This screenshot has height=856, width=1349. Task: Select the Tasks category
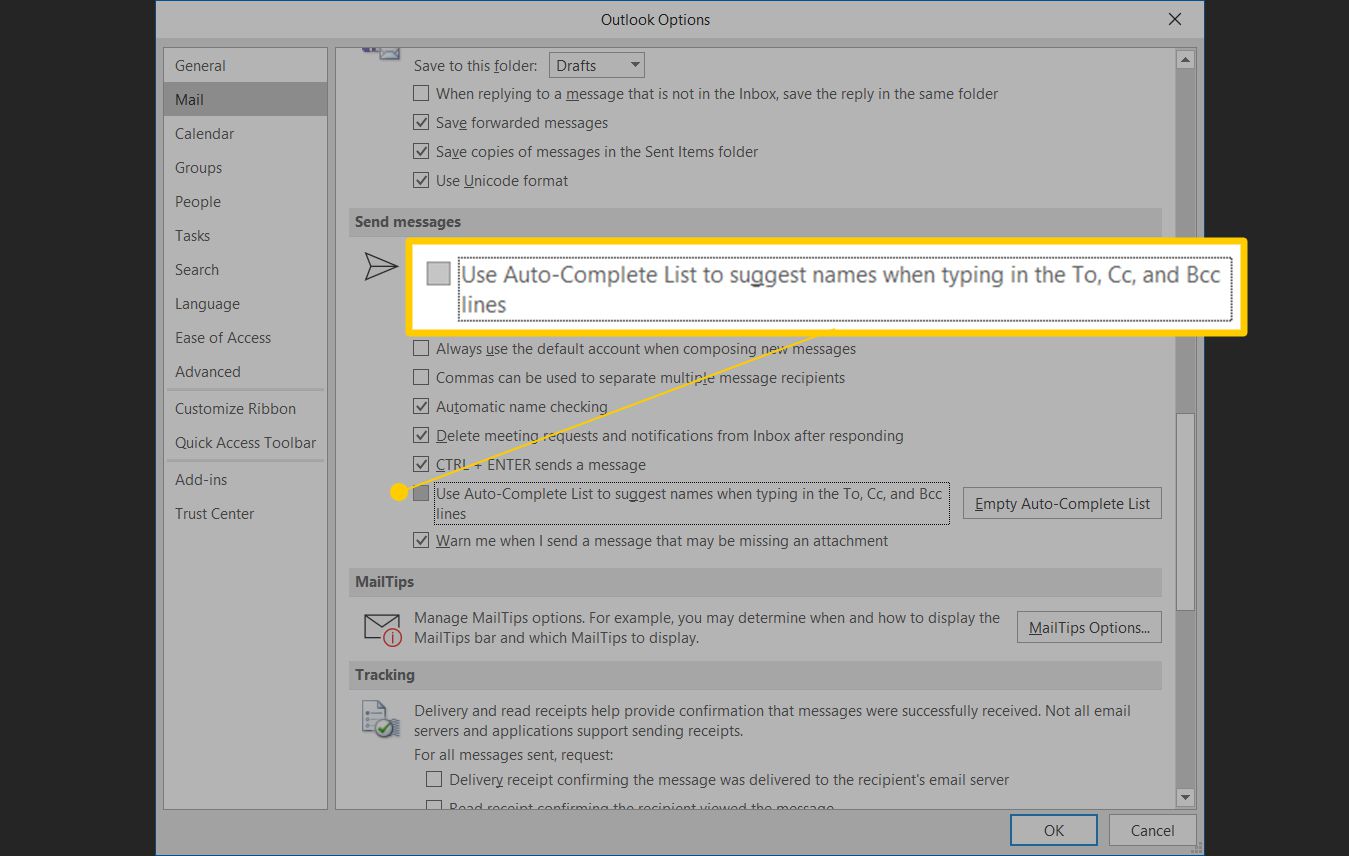click(x=245, y=236)
